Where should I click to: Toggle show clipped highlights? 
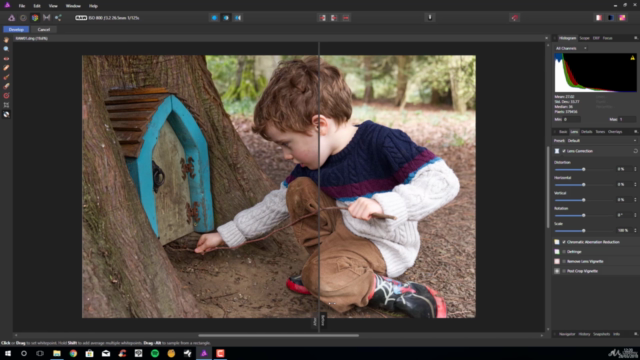pyautogui.click(x=599, y=18)
